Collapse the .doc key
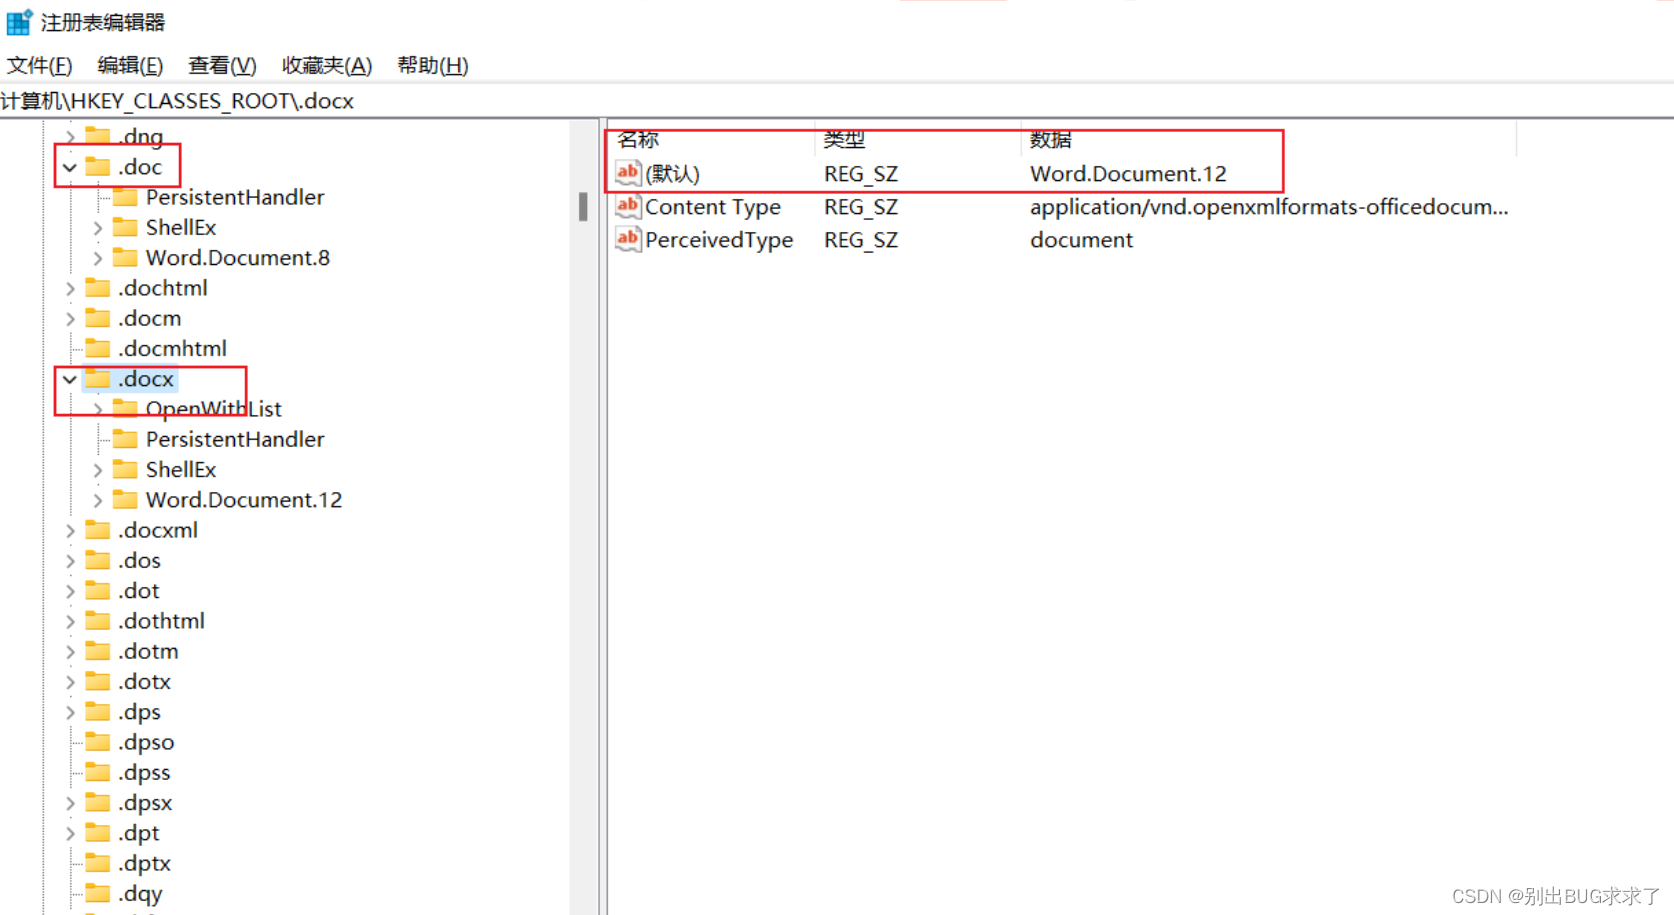Screen dimensions: 1674x915 tap(70, 167)
